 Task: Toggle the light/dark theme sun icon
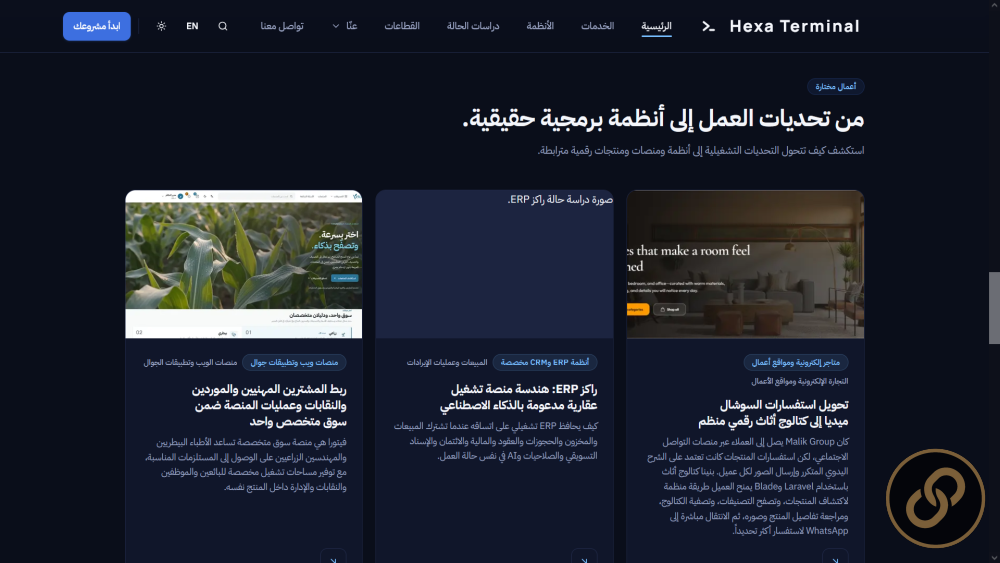point(161,26)
